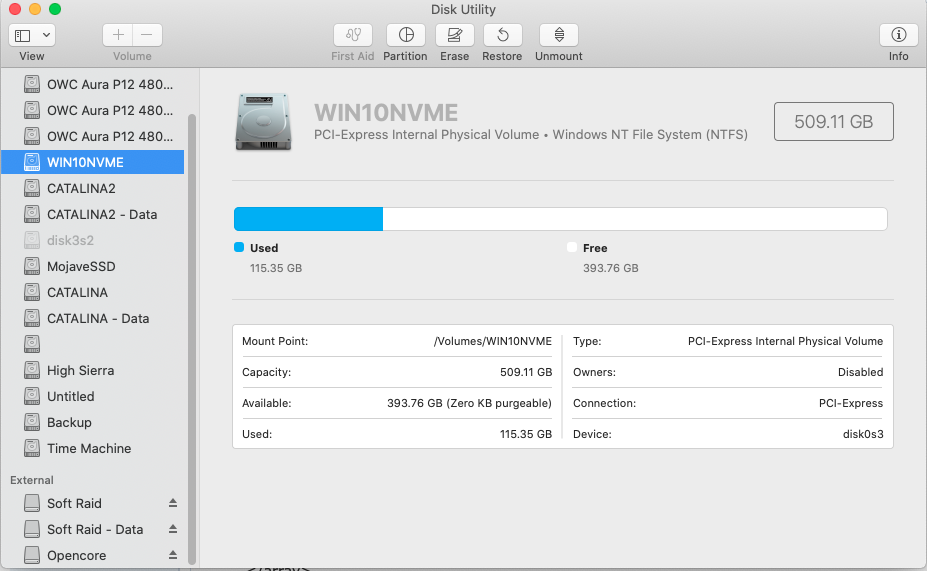Select the CATALINA2 volume
The height and width of the screenshot is (571, 927).
click(x=93, y=188)
